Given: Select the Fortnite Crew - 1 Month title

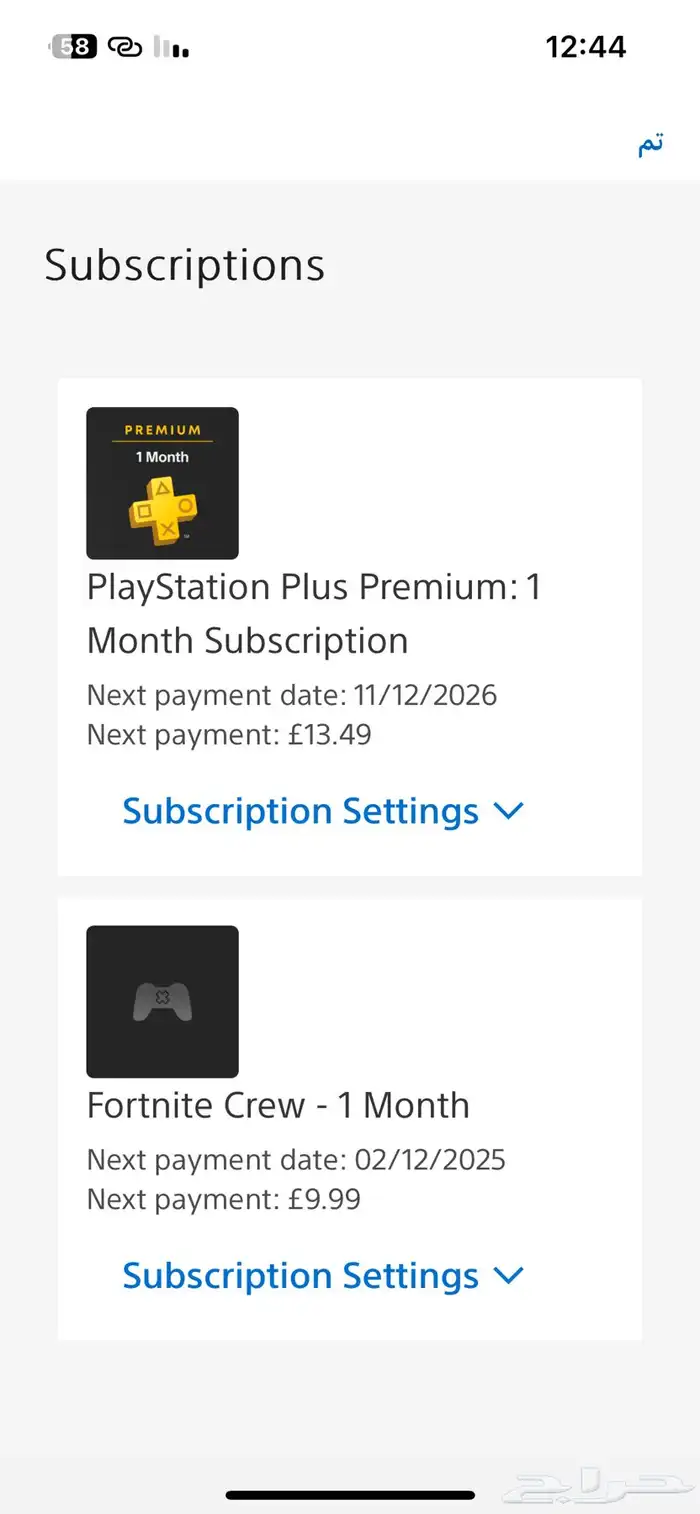Looking at the screenshot, I should click(x=278, y=1105).
